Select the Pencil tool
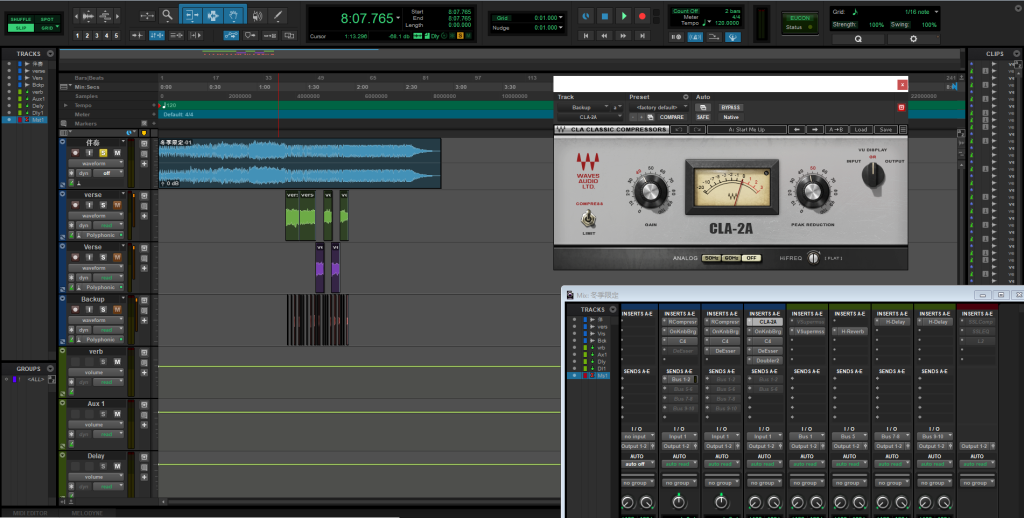The width and height of the screenshot is (1024, 518). tap(278, 15)
